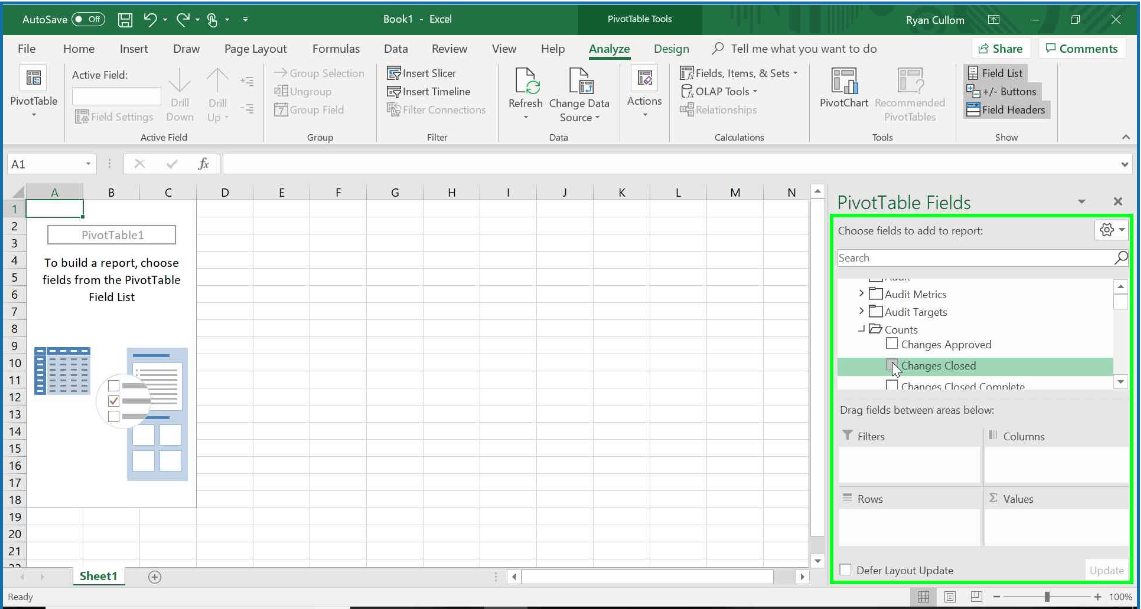Click the Filters area box
Image resolution: width=1141 pixels, height=609 pixels.
tap(909, 465)
